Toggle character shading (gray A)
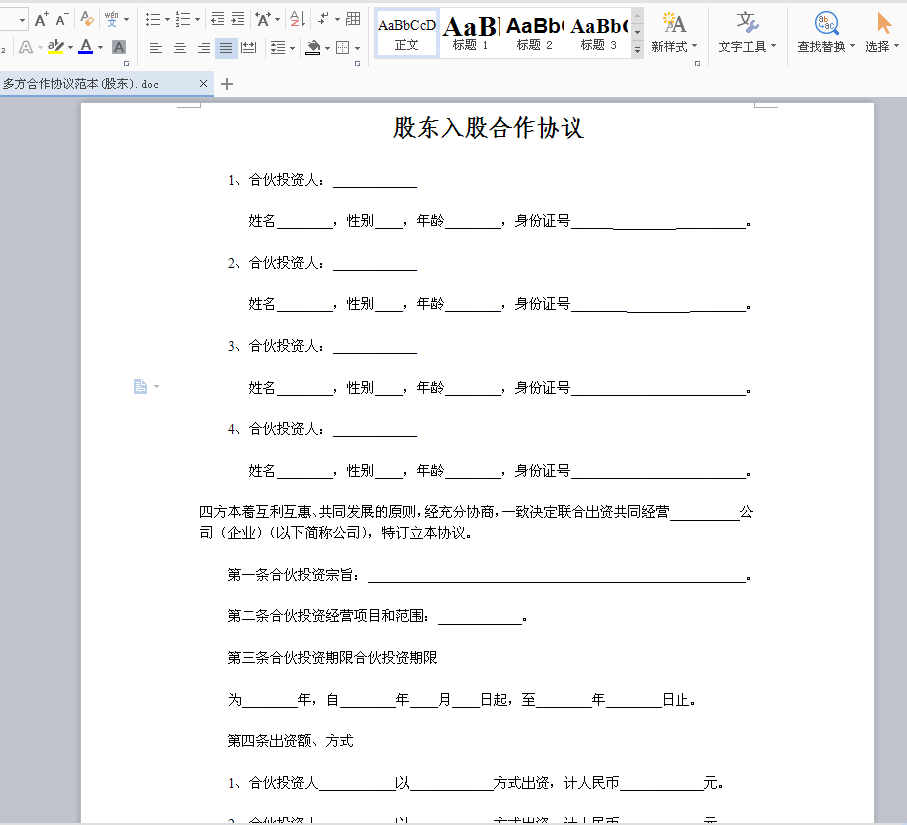907x825 pixels. coord(119,47)
